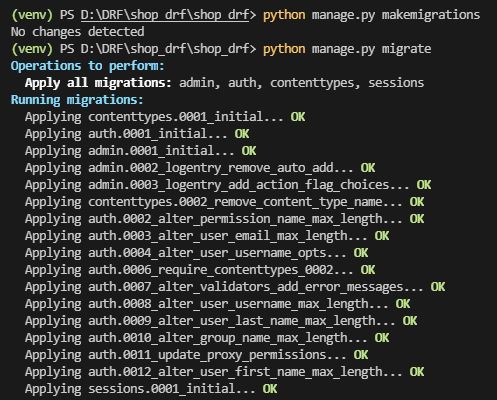Click the 'Applying admin.0001_initial' line
This screenshot has width=497, height=400.
coord(140,151)
